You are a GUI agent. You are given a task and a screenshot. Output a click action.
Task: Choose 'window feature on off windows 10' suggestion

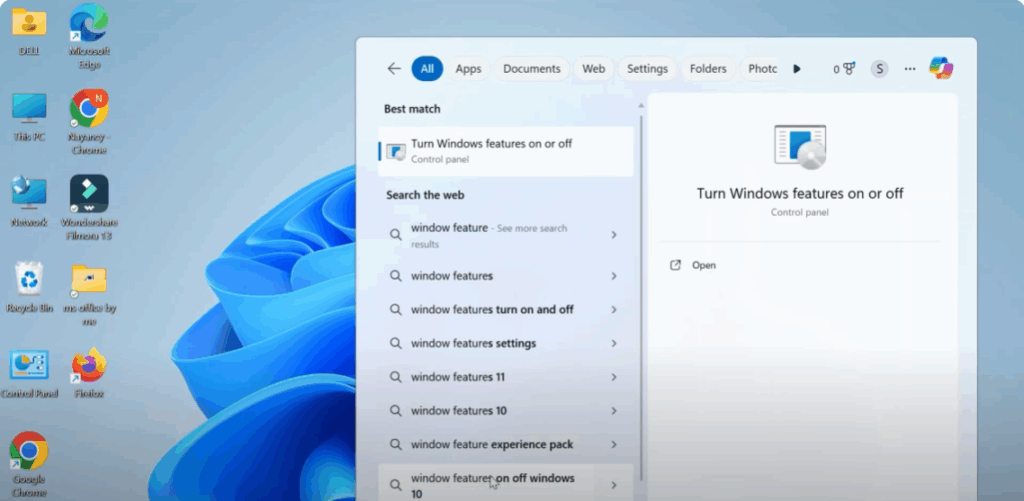505,483
